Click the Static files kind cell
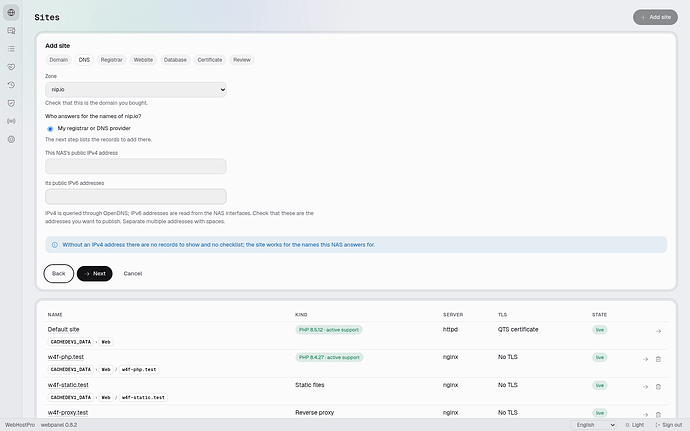This screenshot has height=431, width=690. [x=310, y=385]
